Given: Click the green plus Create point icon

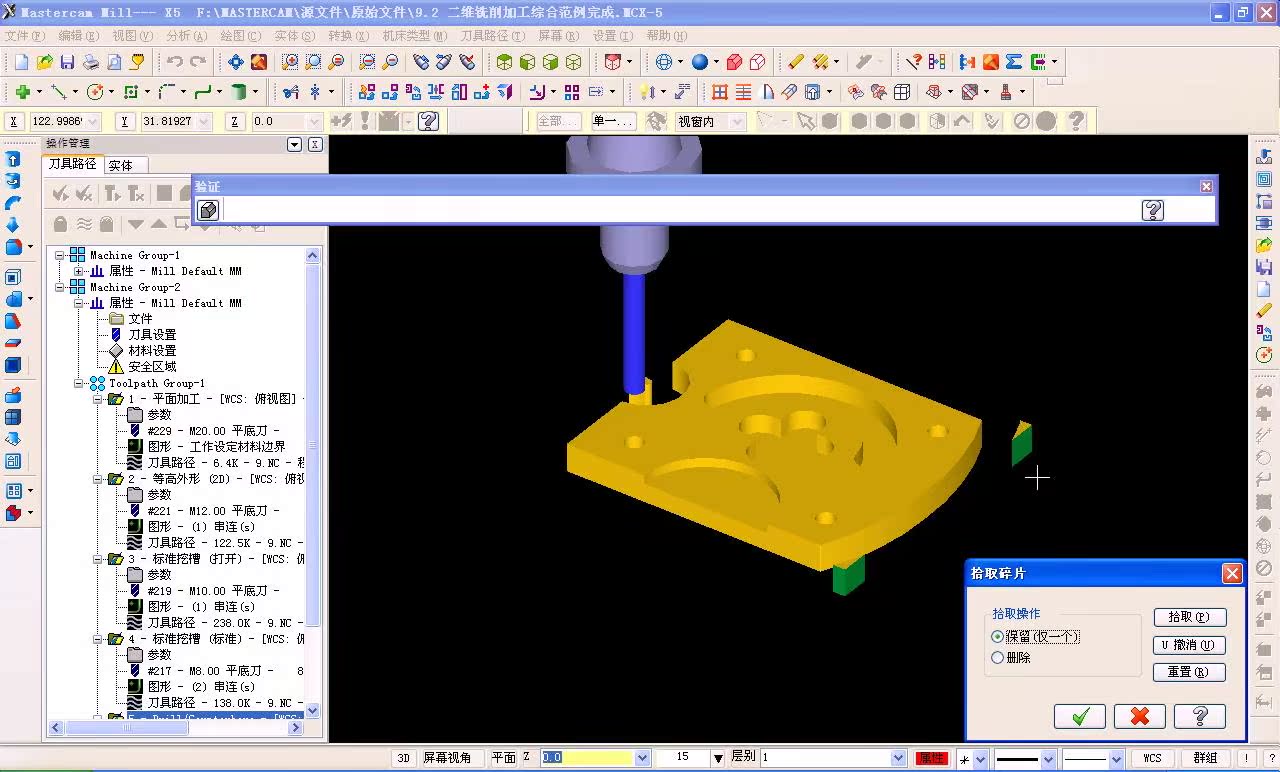Looking at the screenshot, I should [x=22, y=92].
